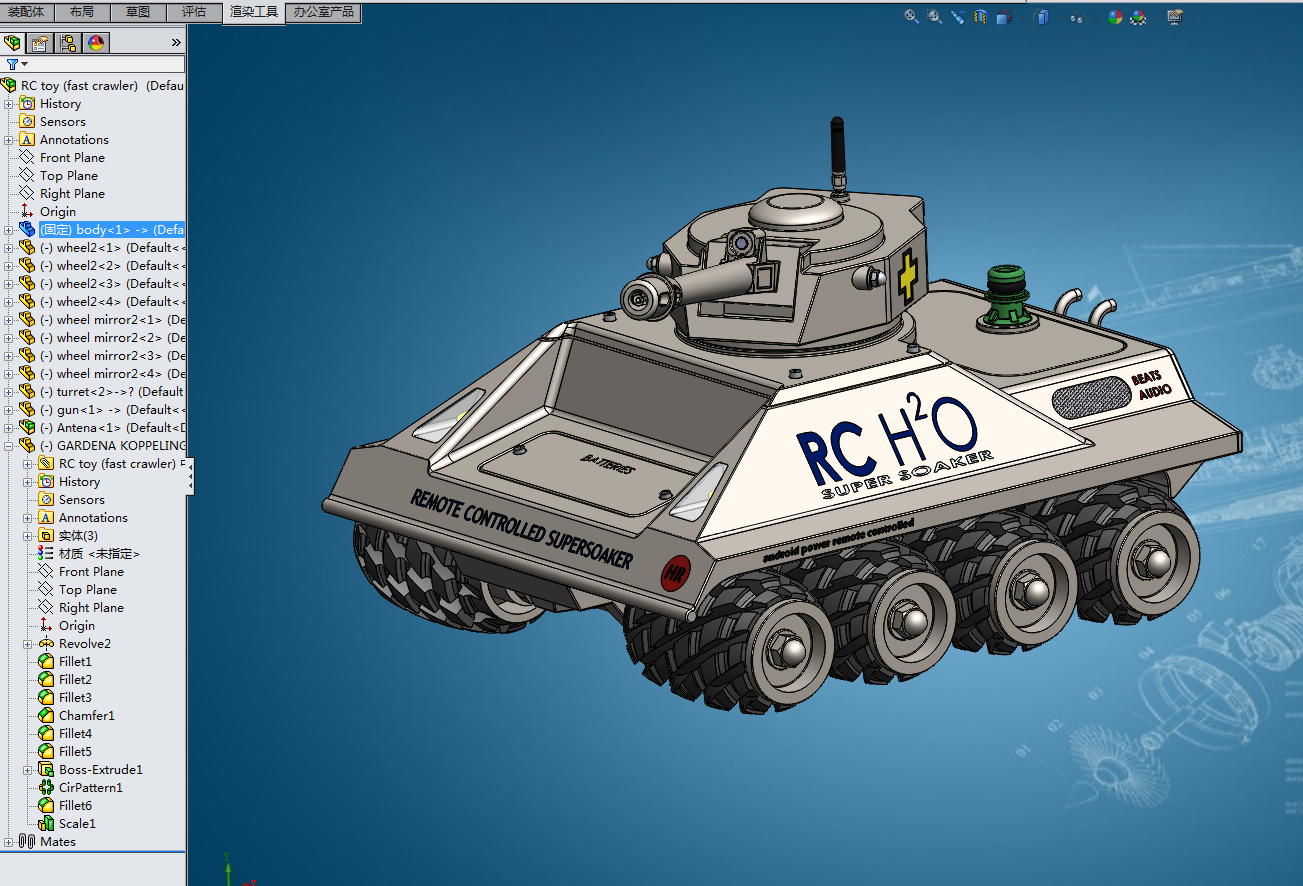1303x886 pixels.
Task: Switch to the 布局 tab
Action: 82,12
